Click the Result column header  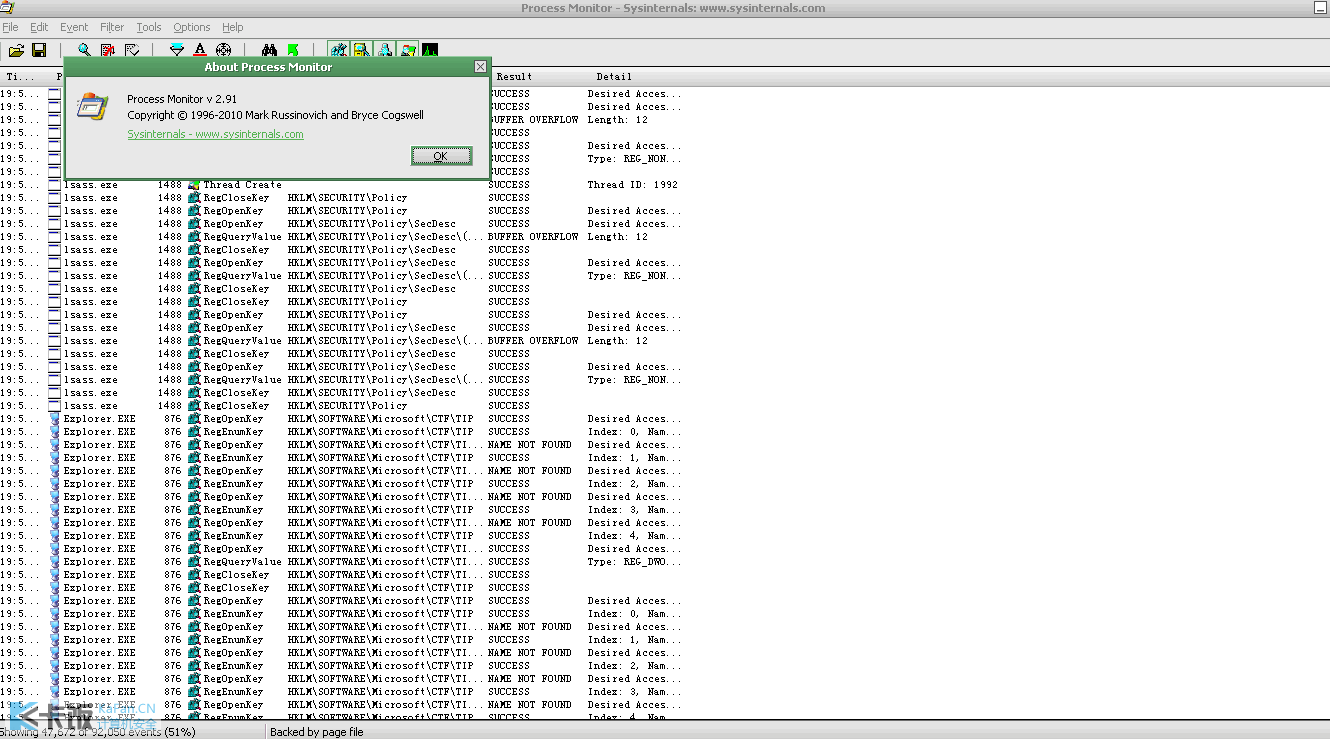coord(515,77)
